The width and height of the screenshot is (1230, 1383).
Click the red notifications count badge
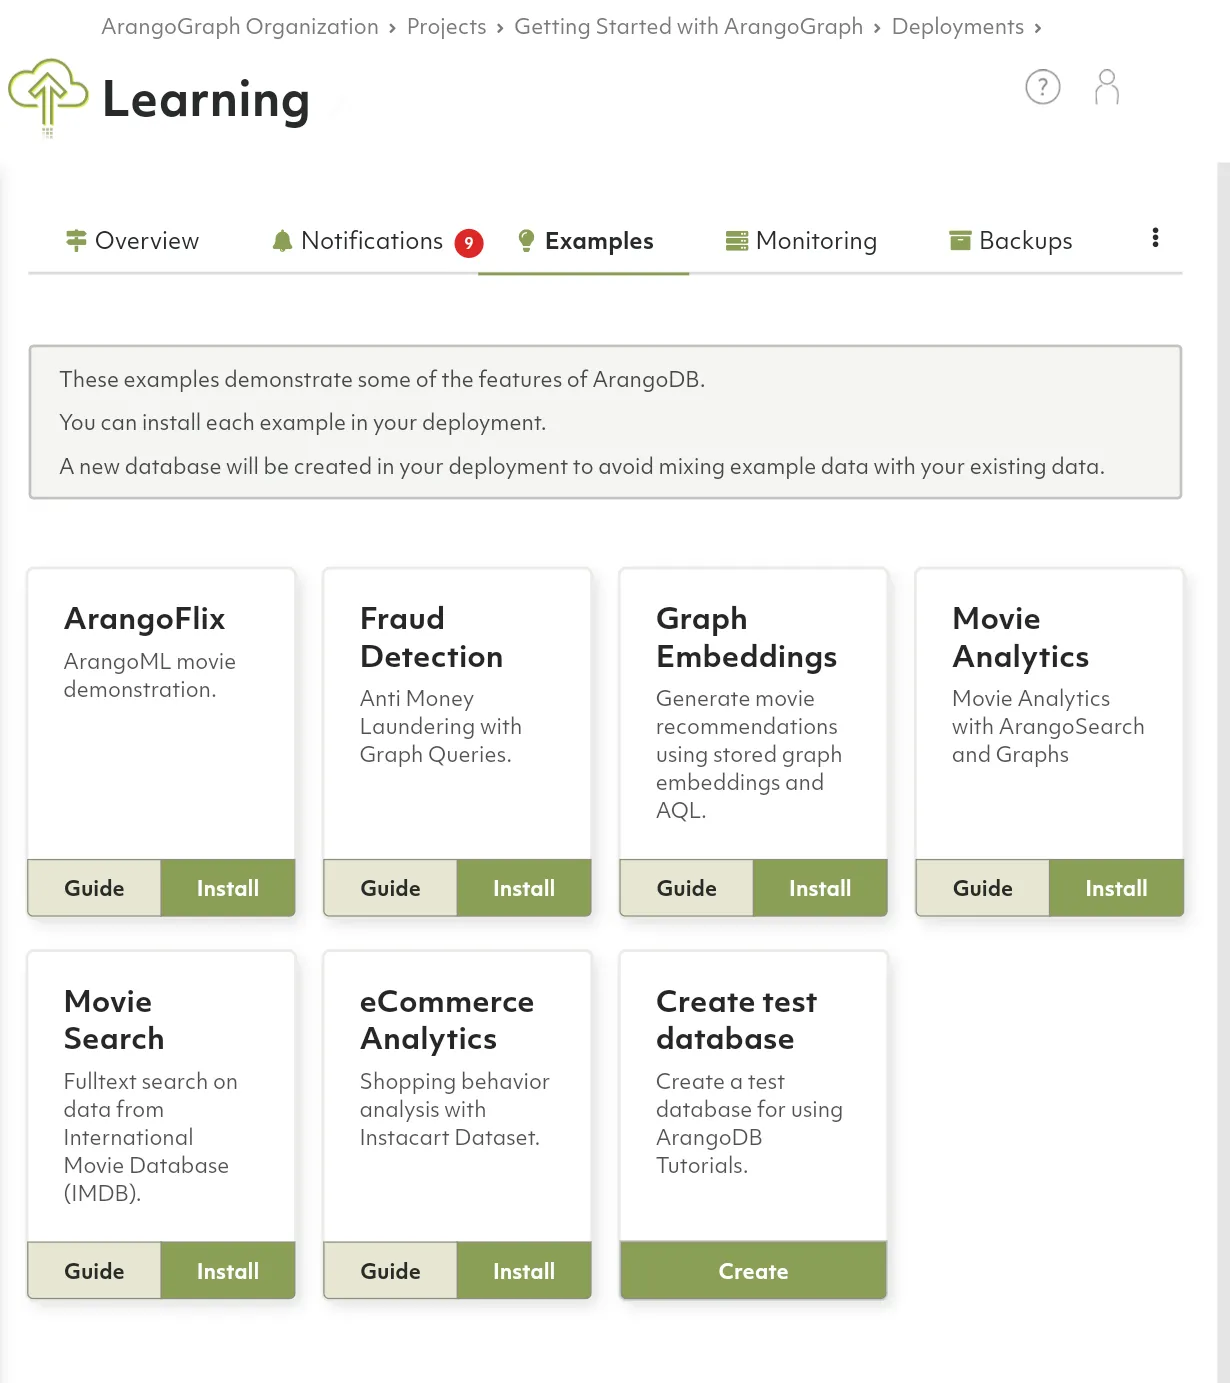(x=469, y=243)
